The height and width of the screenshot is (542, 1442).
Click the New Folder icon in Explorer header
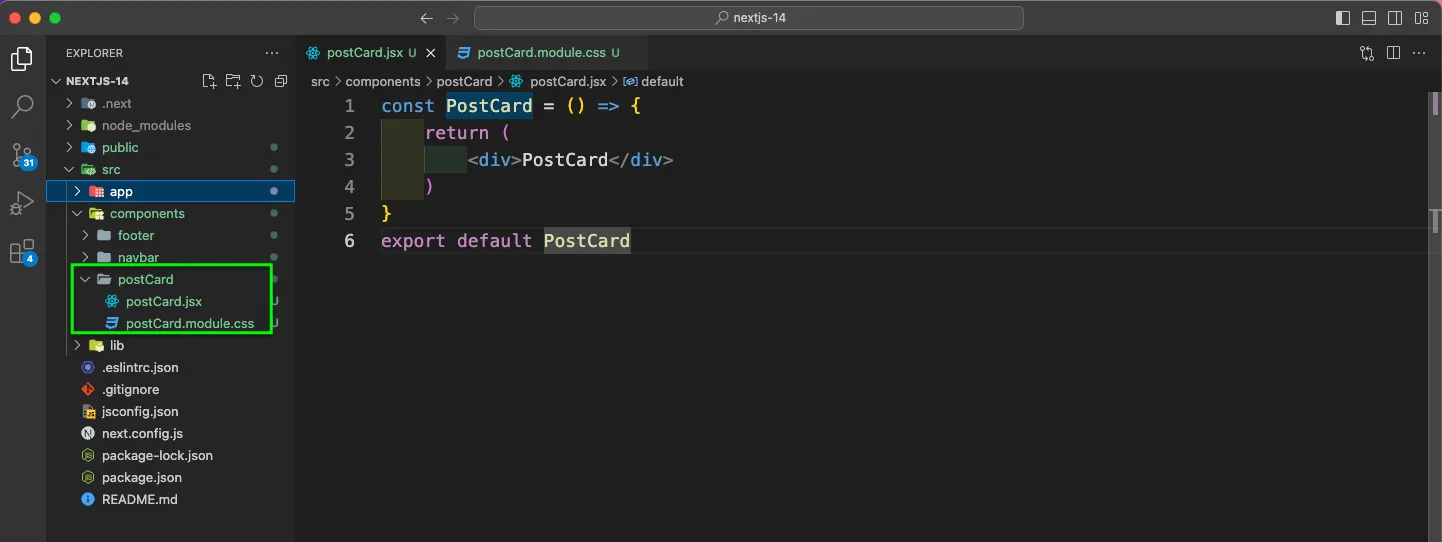(233, 81)
